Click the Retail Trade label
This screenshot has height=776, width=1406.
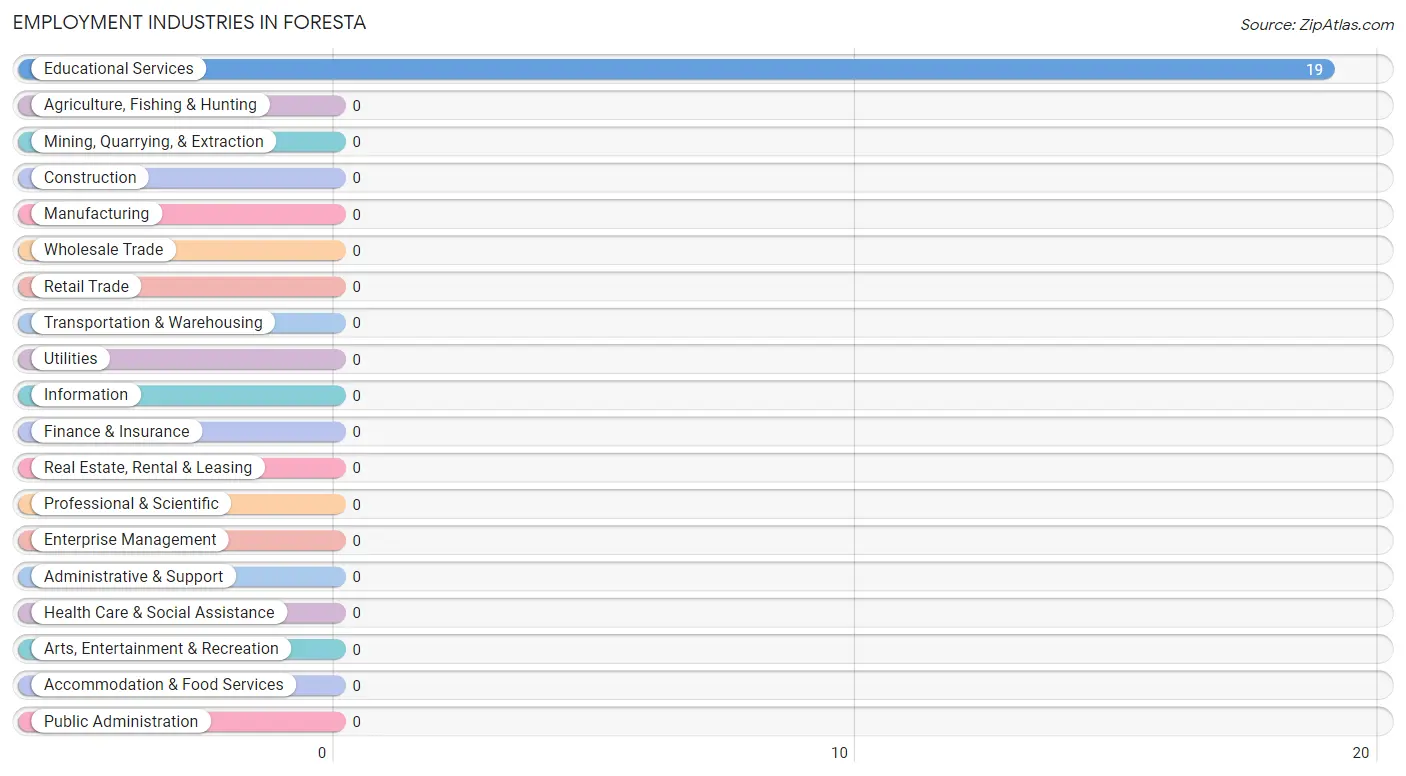click(x=86, y=287)
